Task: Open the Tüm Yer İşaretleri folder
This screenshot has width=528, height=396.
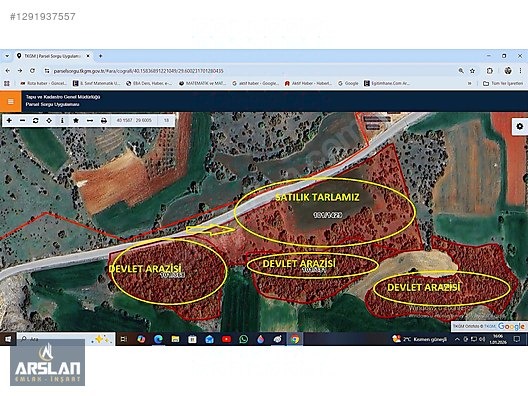Action: [503, 83]
